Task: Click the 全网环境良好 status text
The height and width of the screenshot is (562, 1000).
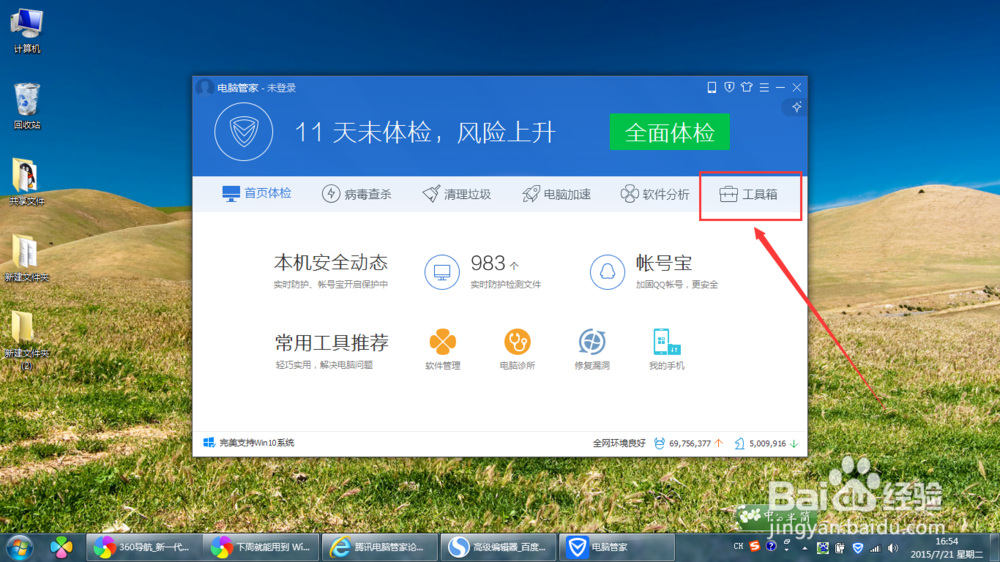Action: point(619,443)
